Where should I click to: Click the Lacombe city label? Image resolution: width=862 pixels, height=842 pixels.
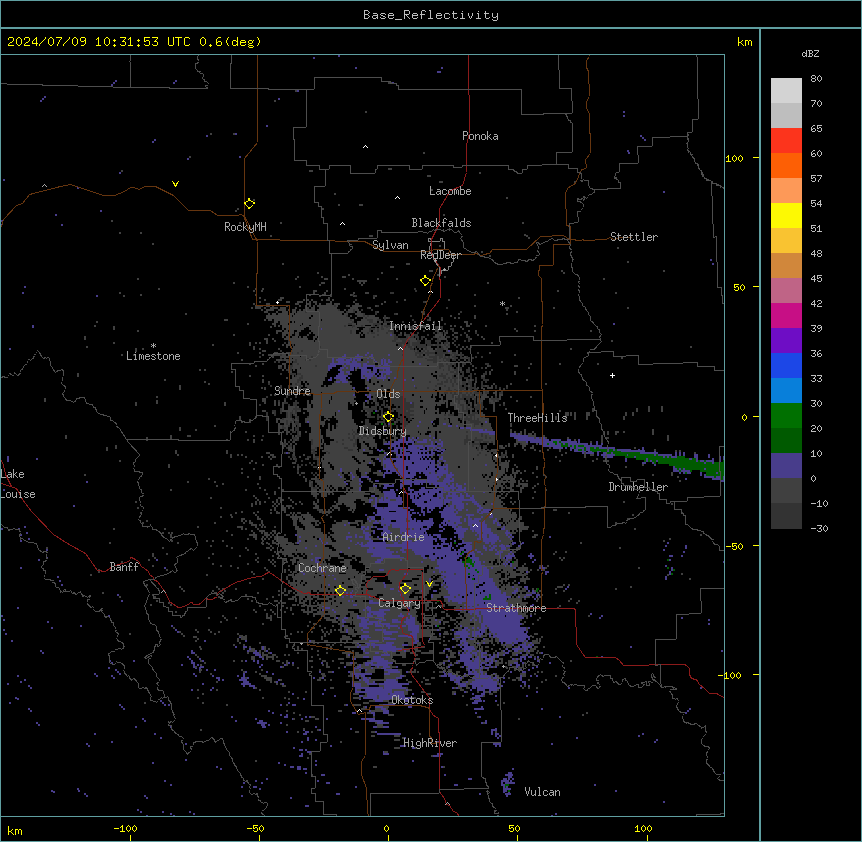click(x=450, y=191)
